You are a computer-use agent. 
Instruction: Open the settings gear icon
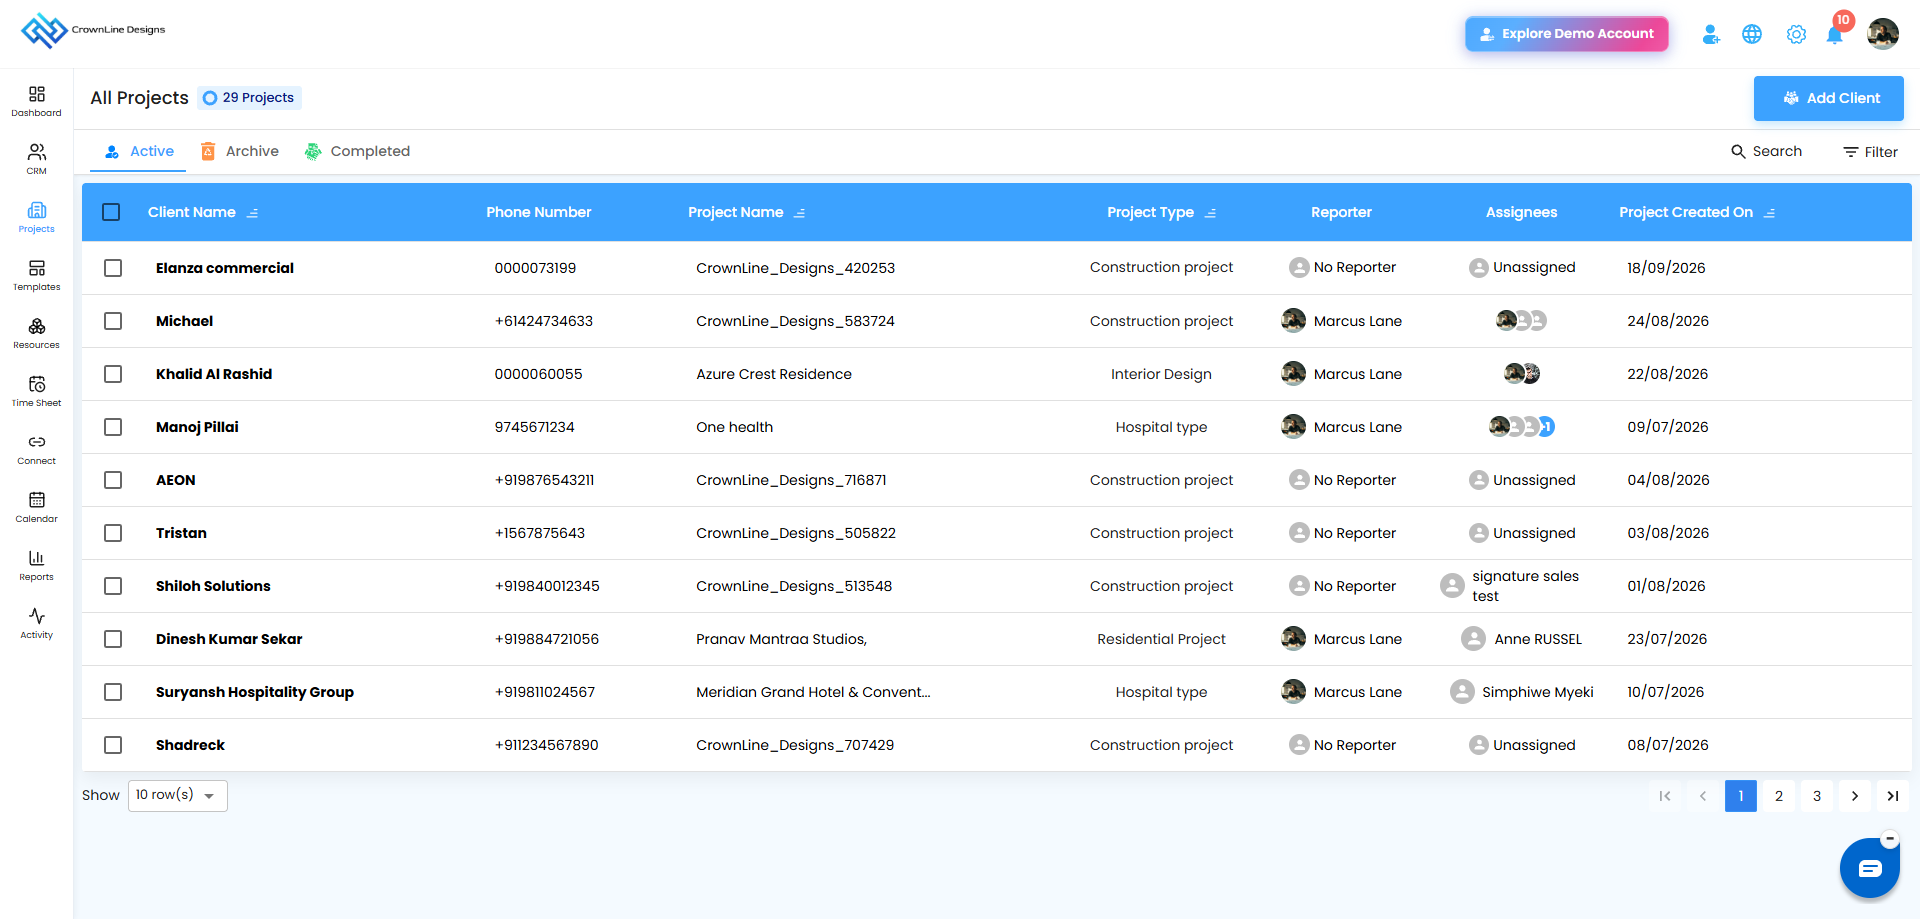pyautogui.click(x=1796, y=34)
